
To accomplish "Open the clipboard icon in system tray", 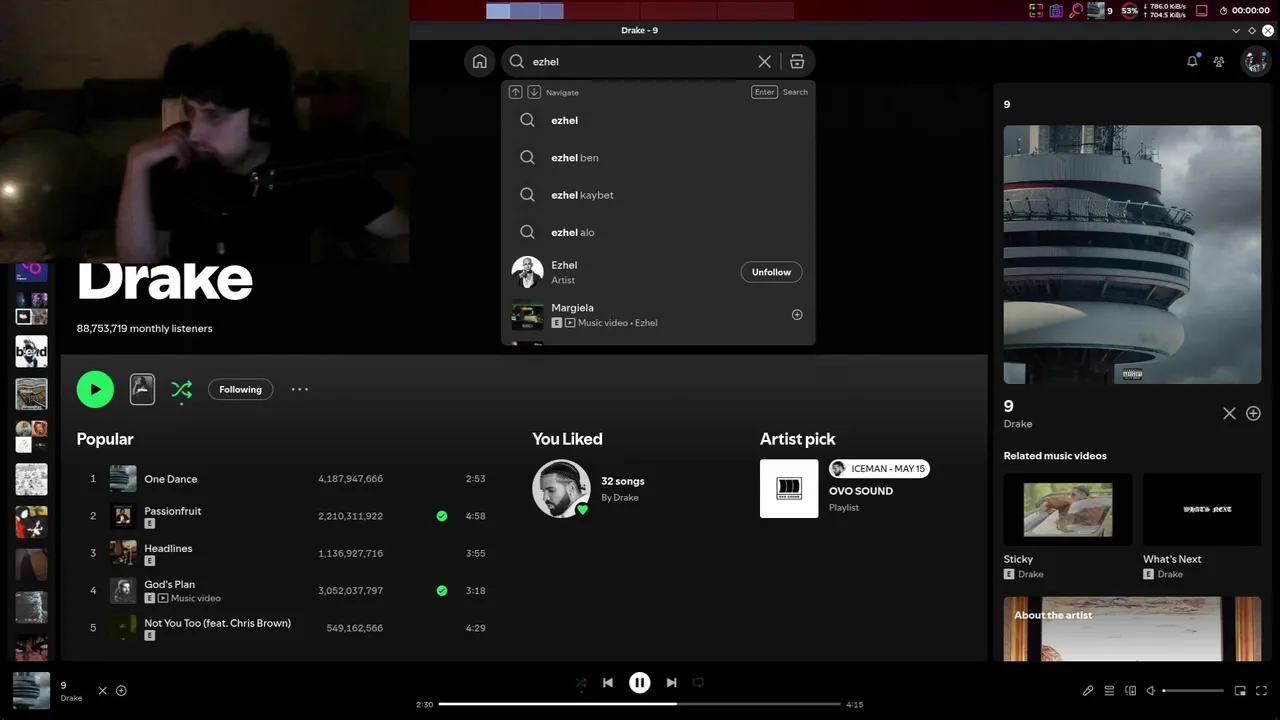I will (1056, 11).
